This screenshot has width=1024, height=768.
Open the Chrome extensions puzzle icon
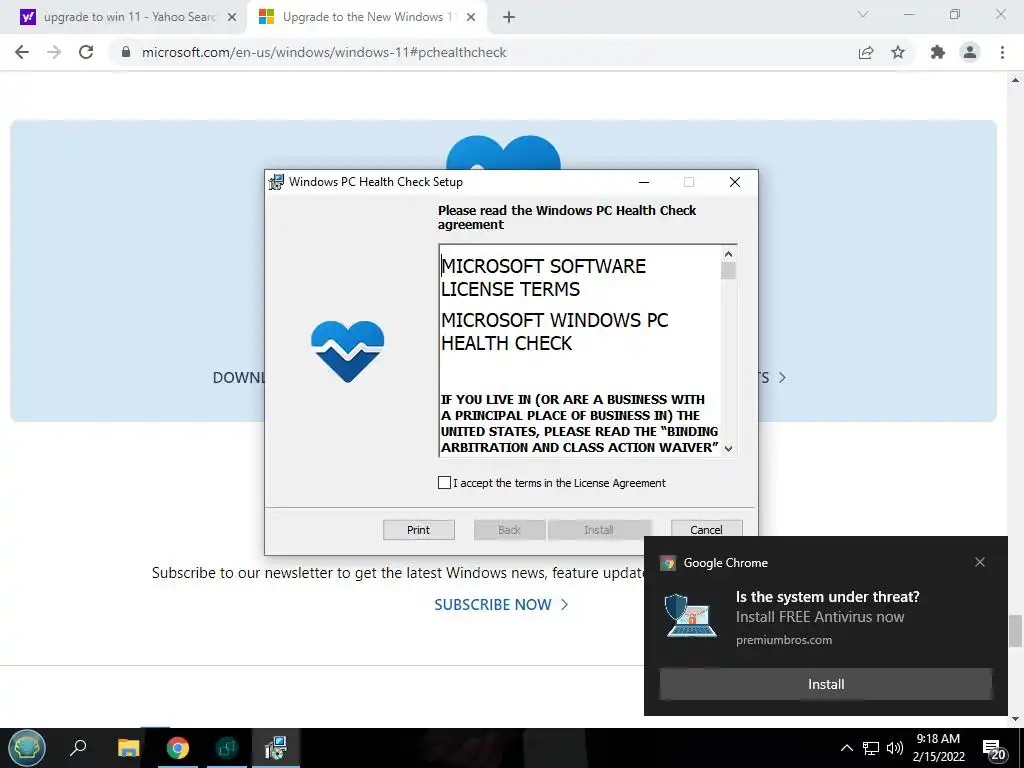point(938,52)
